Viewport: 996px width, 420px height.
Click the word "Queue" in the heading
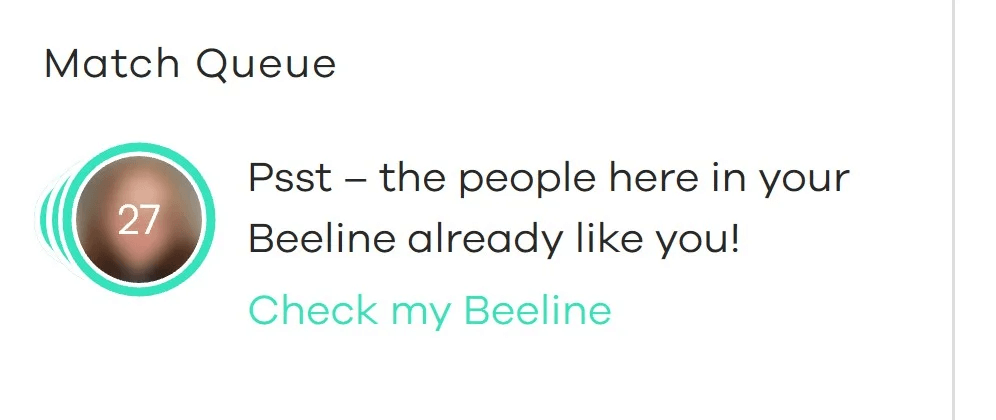[266, 65]
